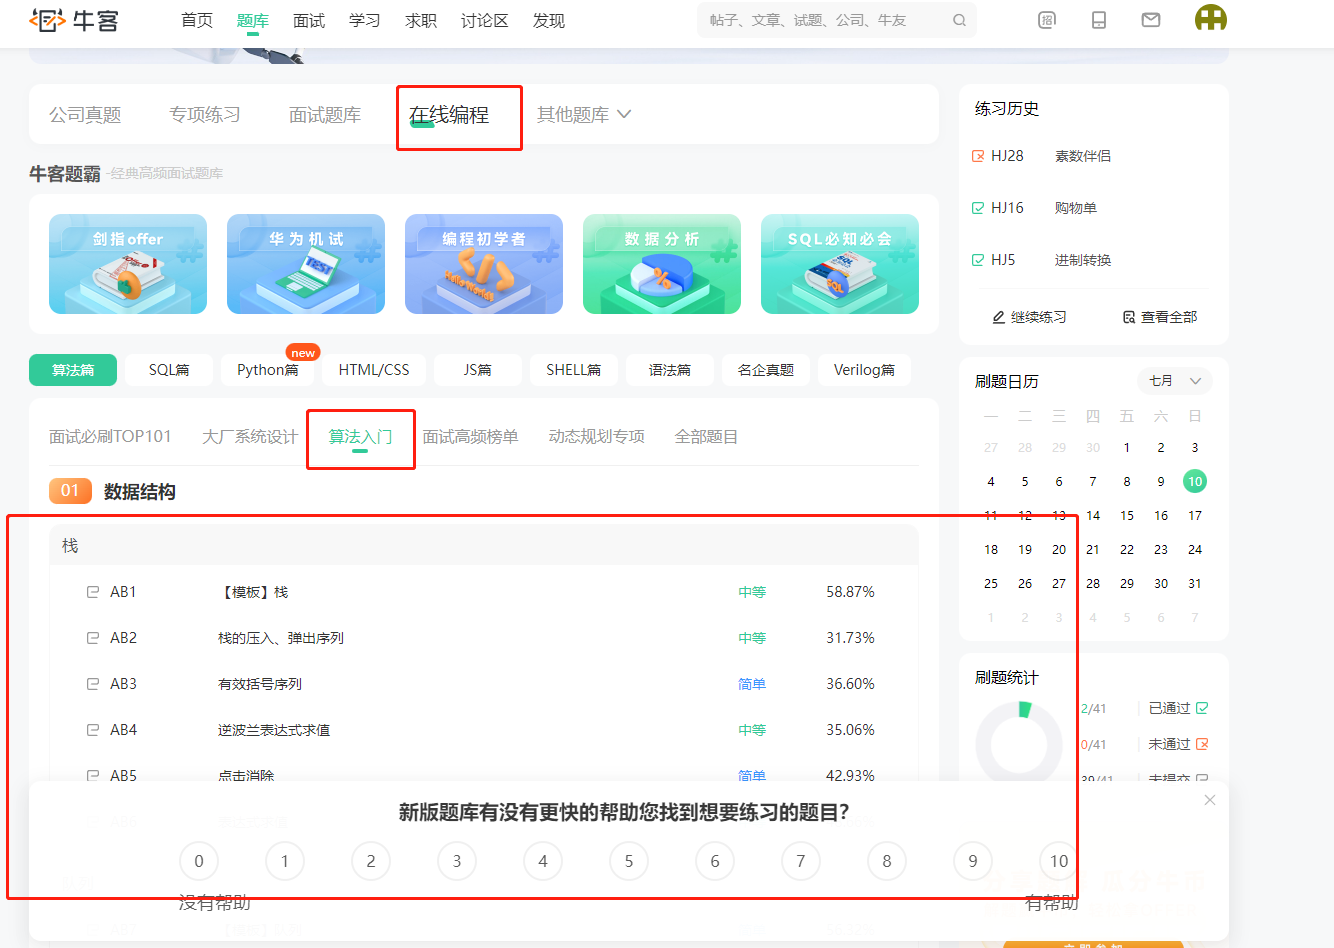Select survey rating 4
This screenshot has height=948, width=1334.
tap(543, 861)
